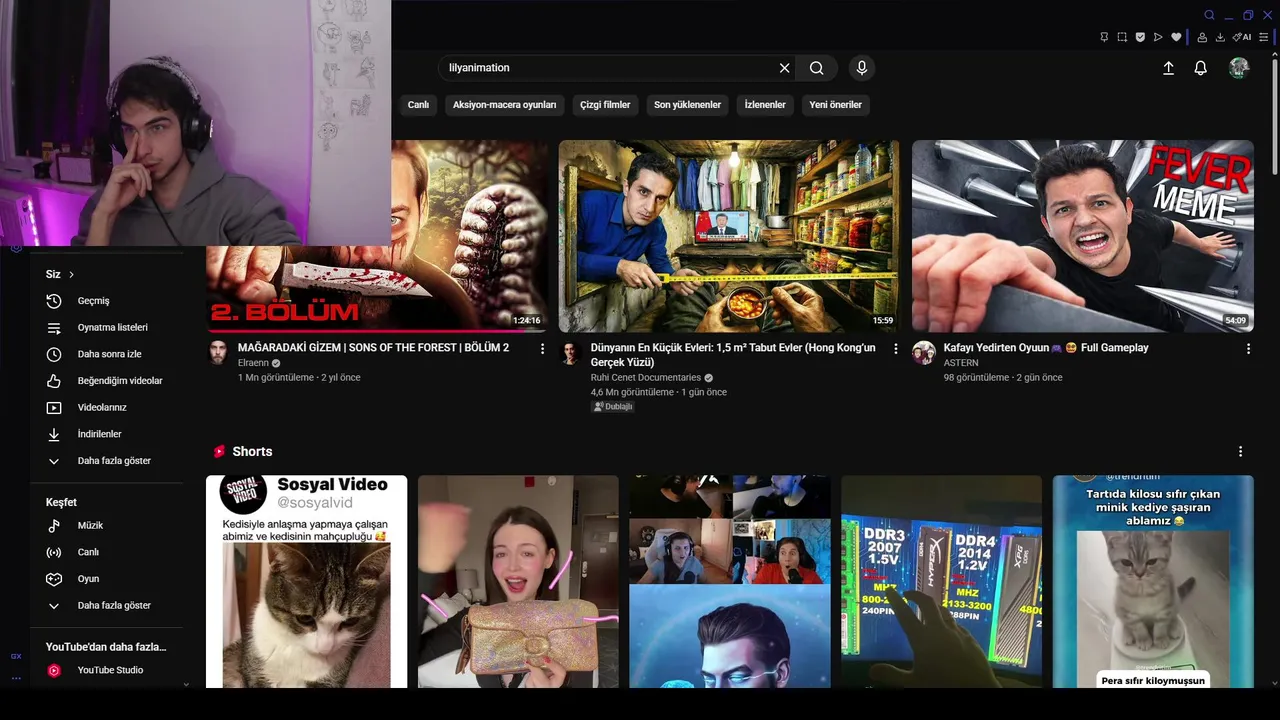This screenshot has height=720, width=1280.
Task: Take a snapshot with the browser snapshot icon
Action: 1122,37
